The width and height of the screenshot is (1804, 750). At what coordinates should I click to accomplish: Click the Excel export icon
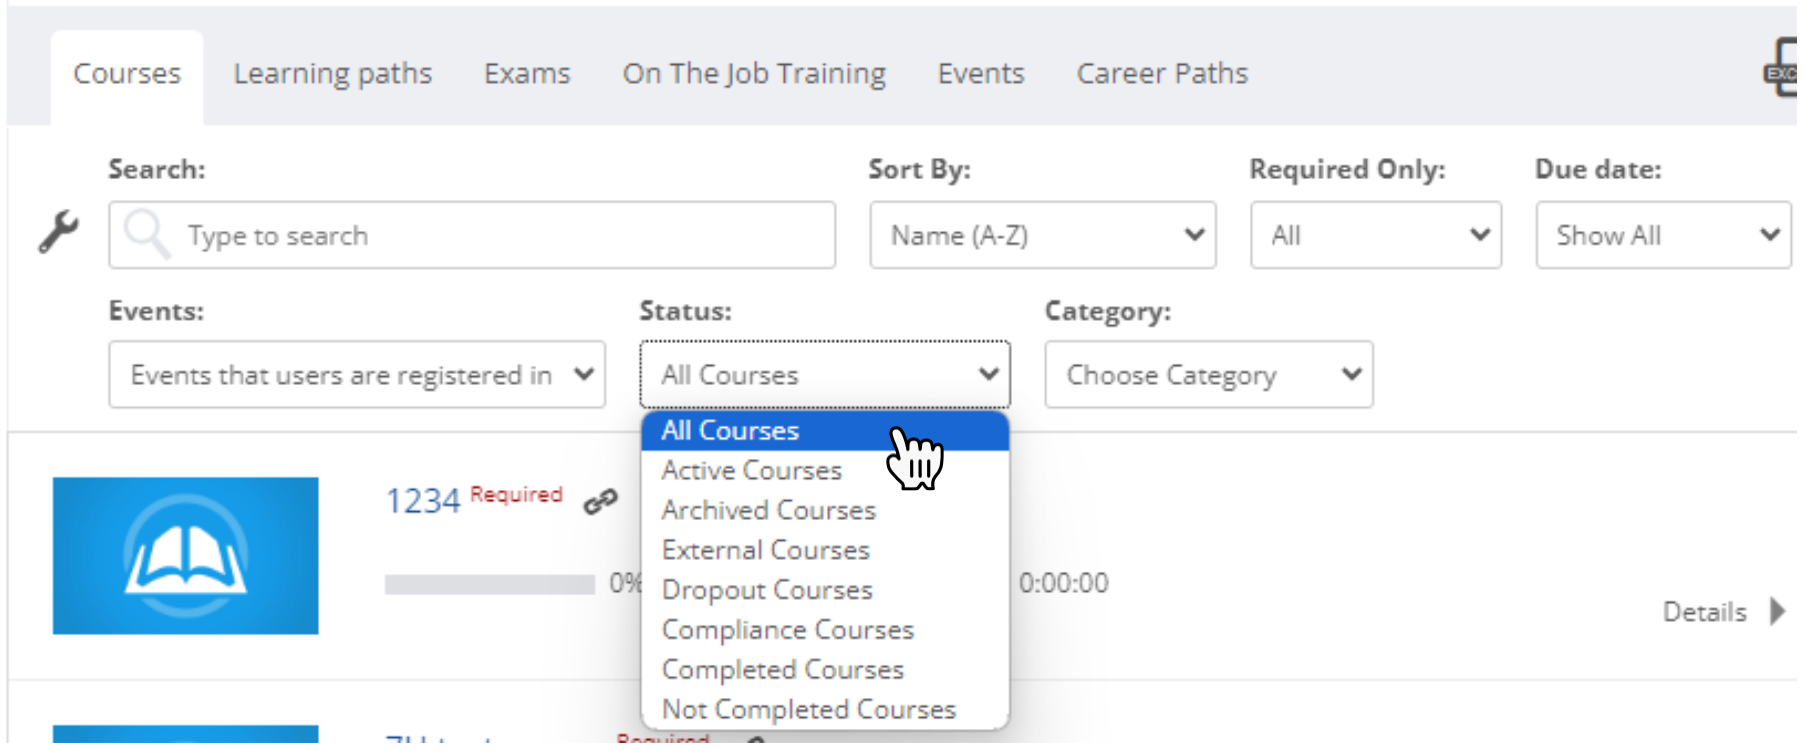coord(1782,67)
